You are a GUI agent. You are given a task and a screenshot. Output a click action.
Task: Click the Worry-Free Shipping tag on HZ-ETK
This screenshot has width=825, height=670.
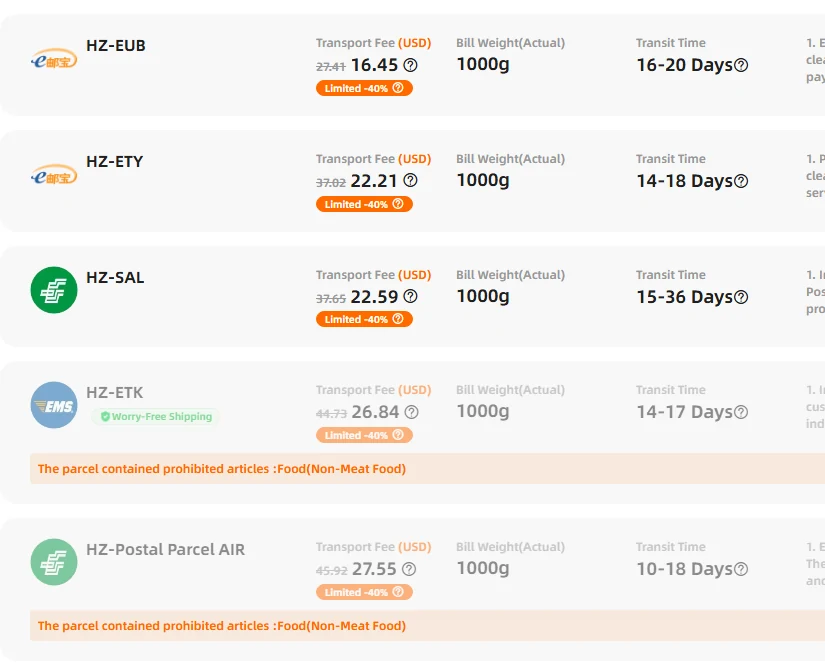click(156, 416)
